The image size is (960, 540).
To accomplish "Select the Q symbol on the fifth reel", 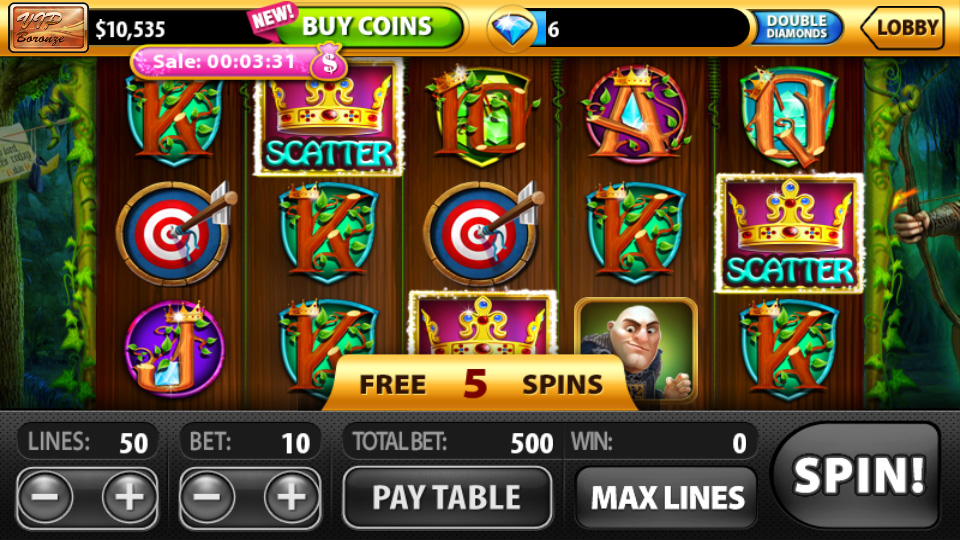I will [789, 116].
